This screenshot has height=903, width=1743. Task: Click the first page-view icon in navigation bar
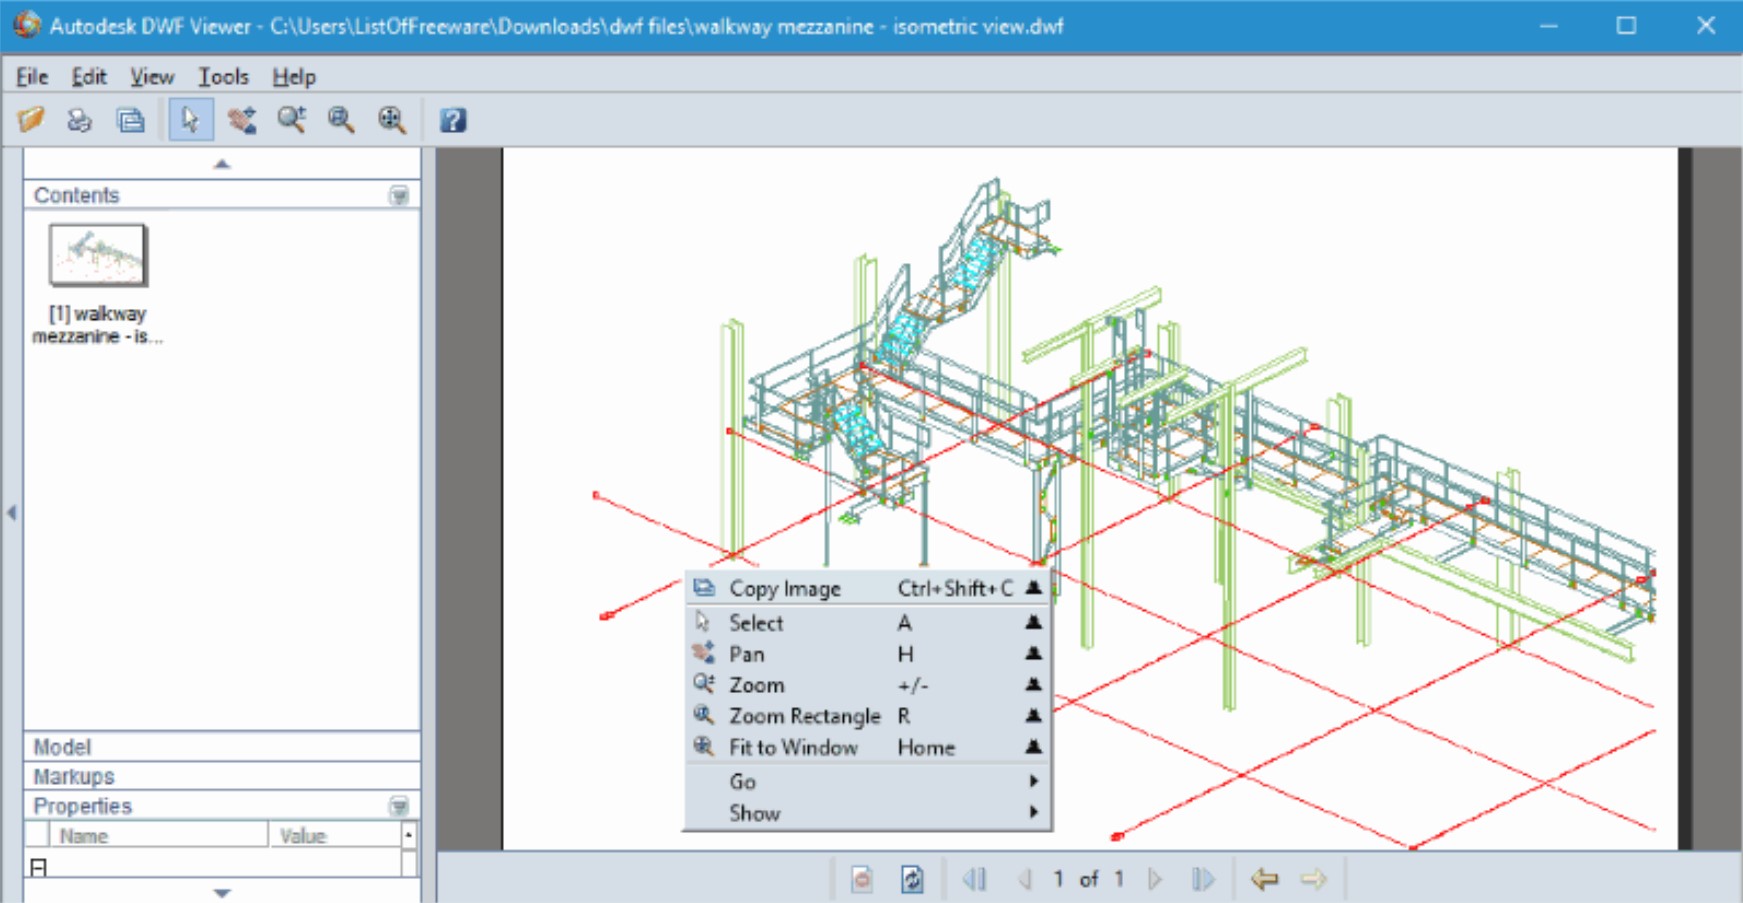click(862, 879)
